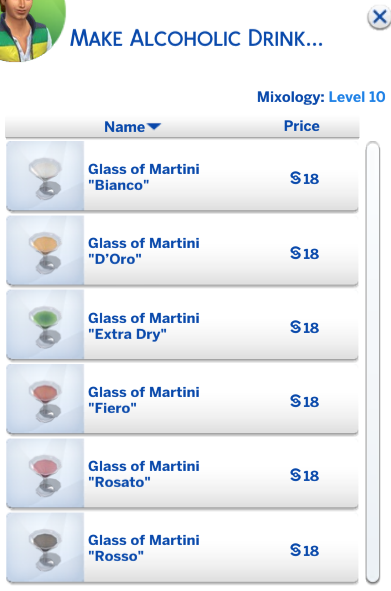Screen dimensions: 391x591
Task: Select the golden Martini D'Oro glass icon
Action: coord(45,250)
